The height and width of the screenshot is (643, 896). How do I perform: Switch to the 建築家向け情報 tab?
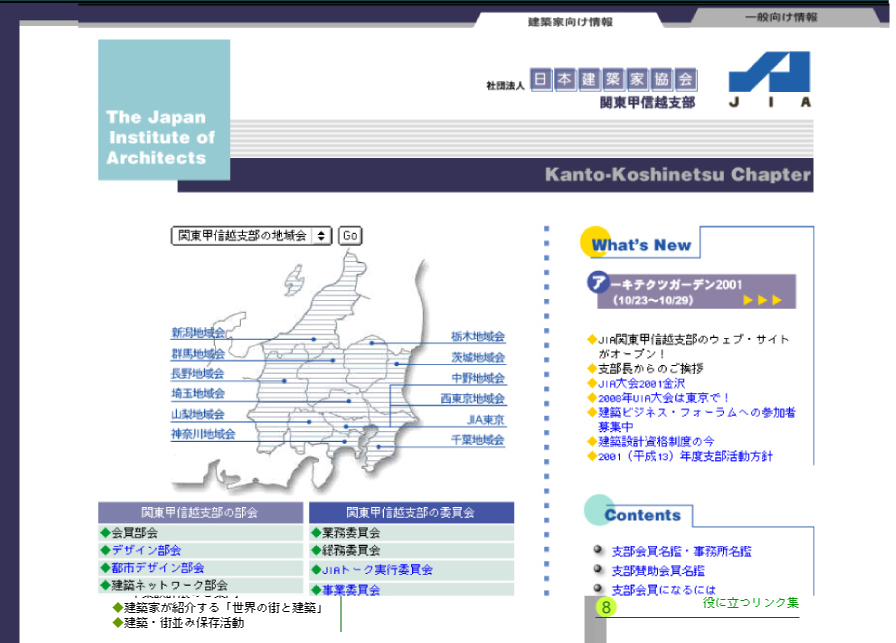tap(570, 22)
